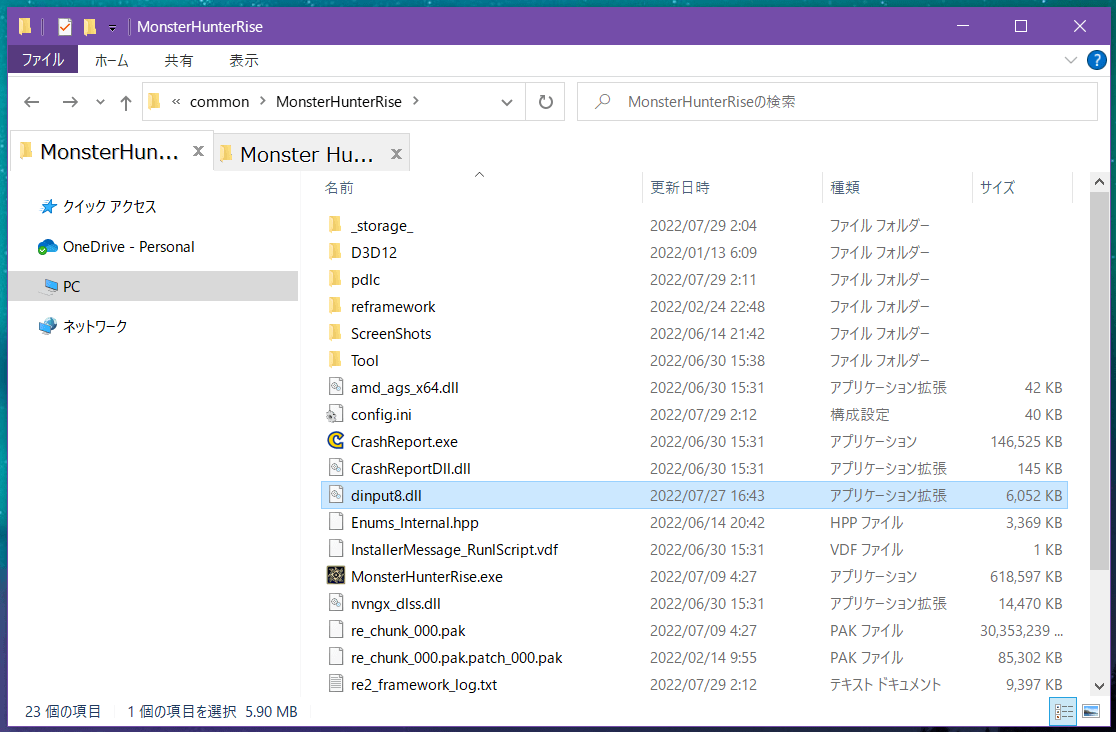Screen dimensions: 1116x732
Task: Click the scrollbar up arrow
Action: point(1099,182)
